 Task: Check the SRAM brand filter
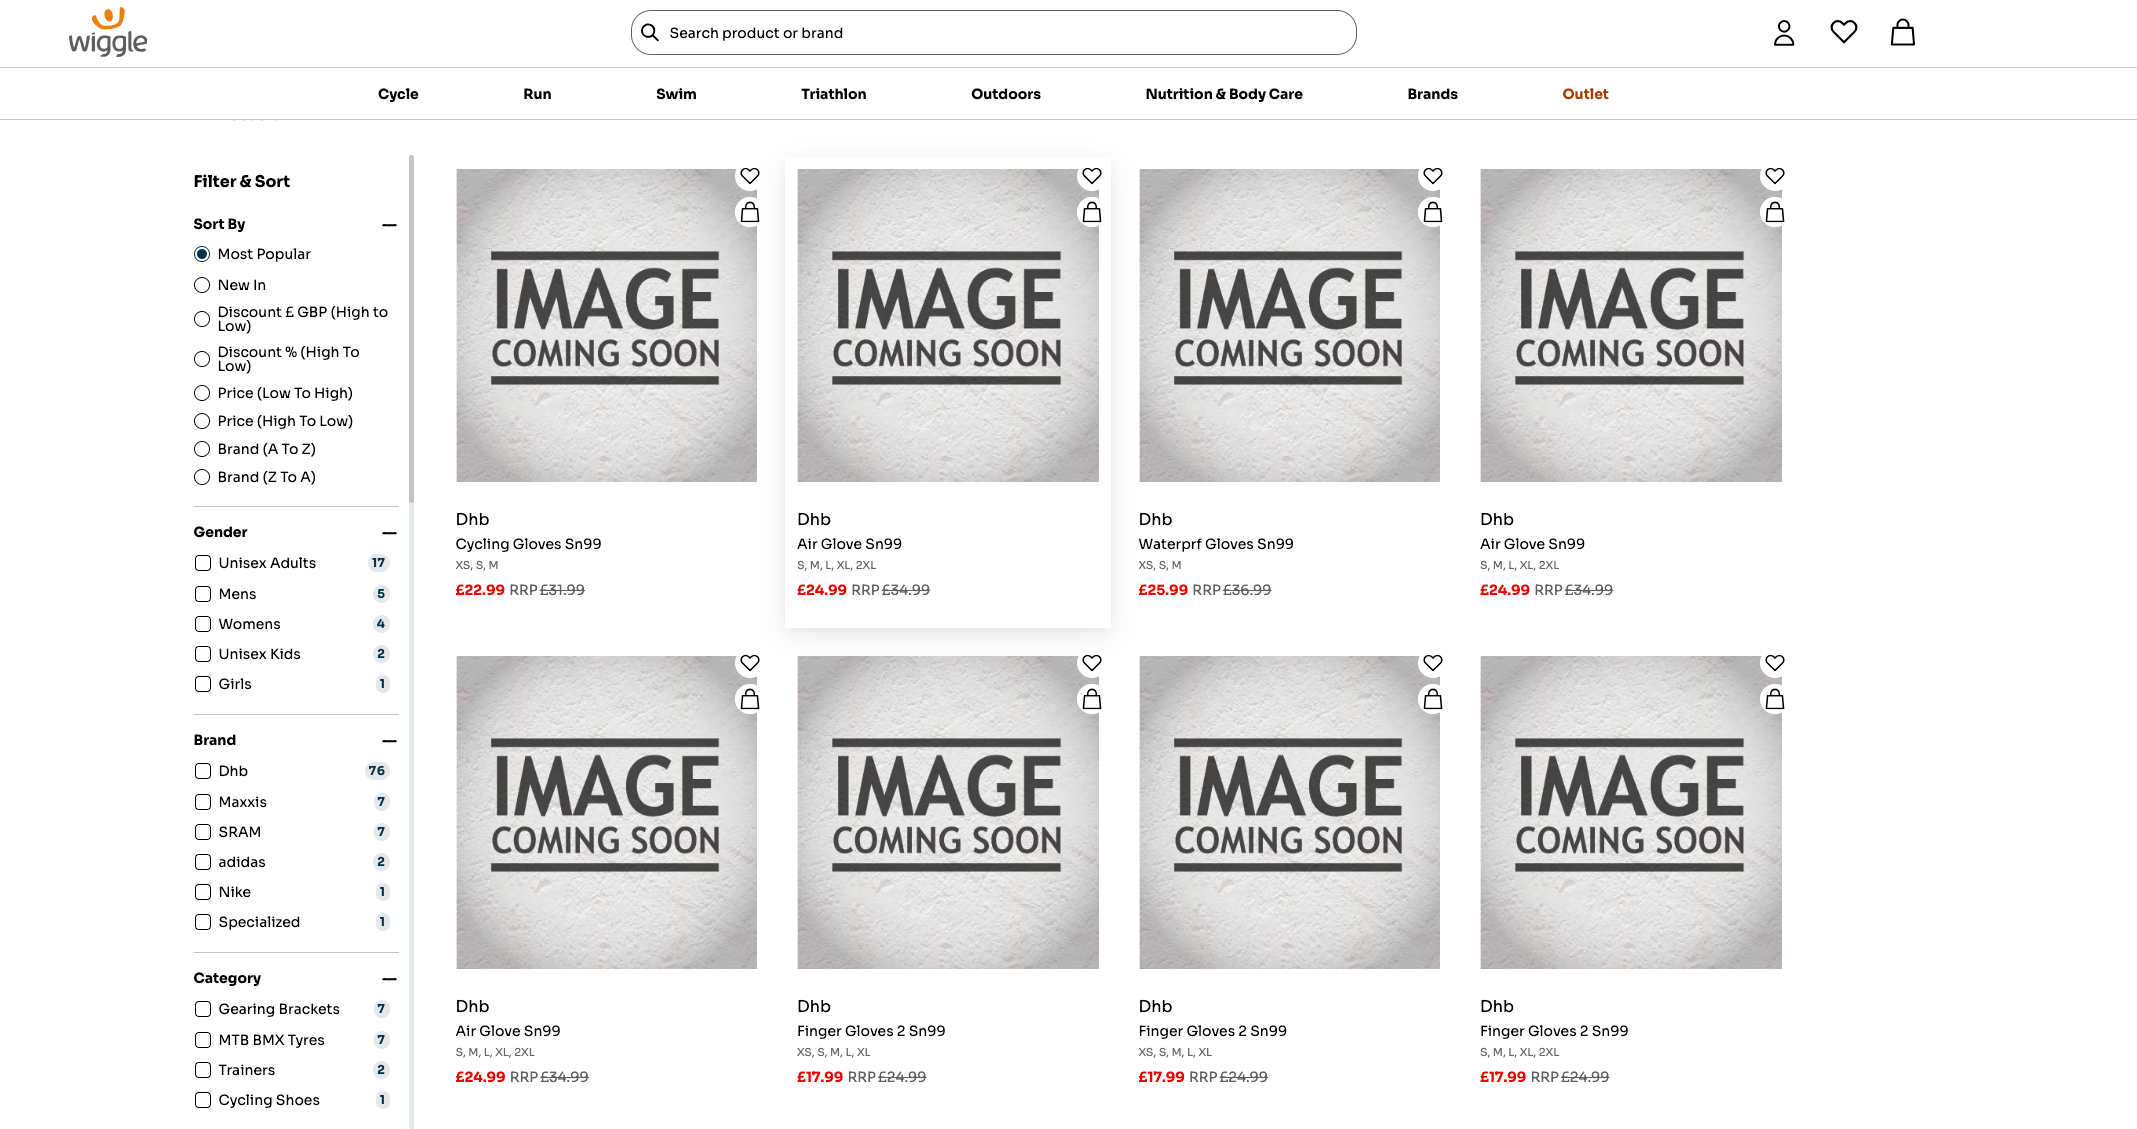[203, 832]
